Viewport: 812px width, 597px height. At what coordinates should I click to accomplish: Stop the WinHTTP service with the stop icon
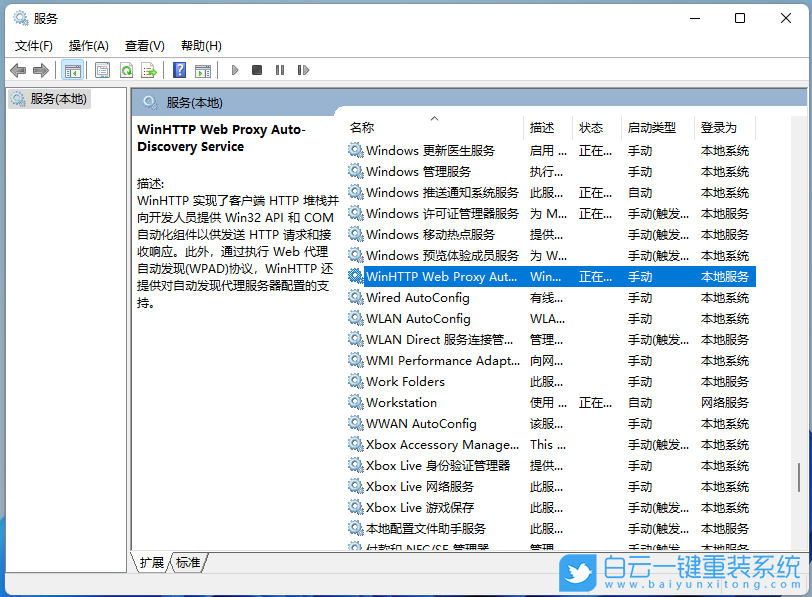(256, 70)
